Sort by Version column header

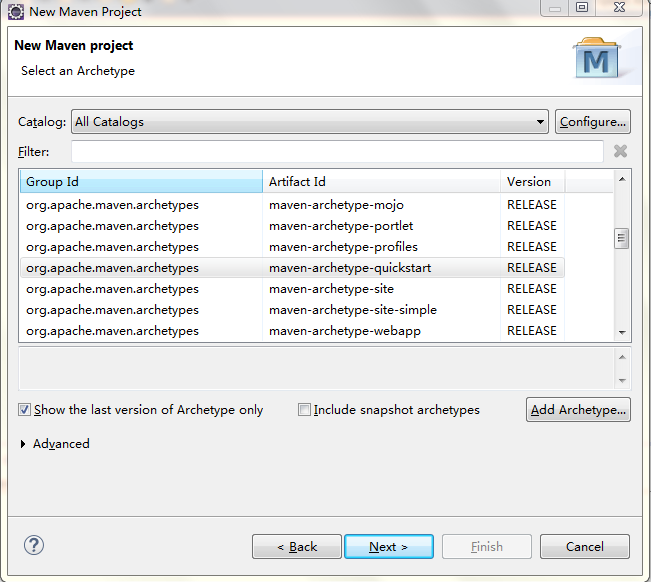coord(532,181)
